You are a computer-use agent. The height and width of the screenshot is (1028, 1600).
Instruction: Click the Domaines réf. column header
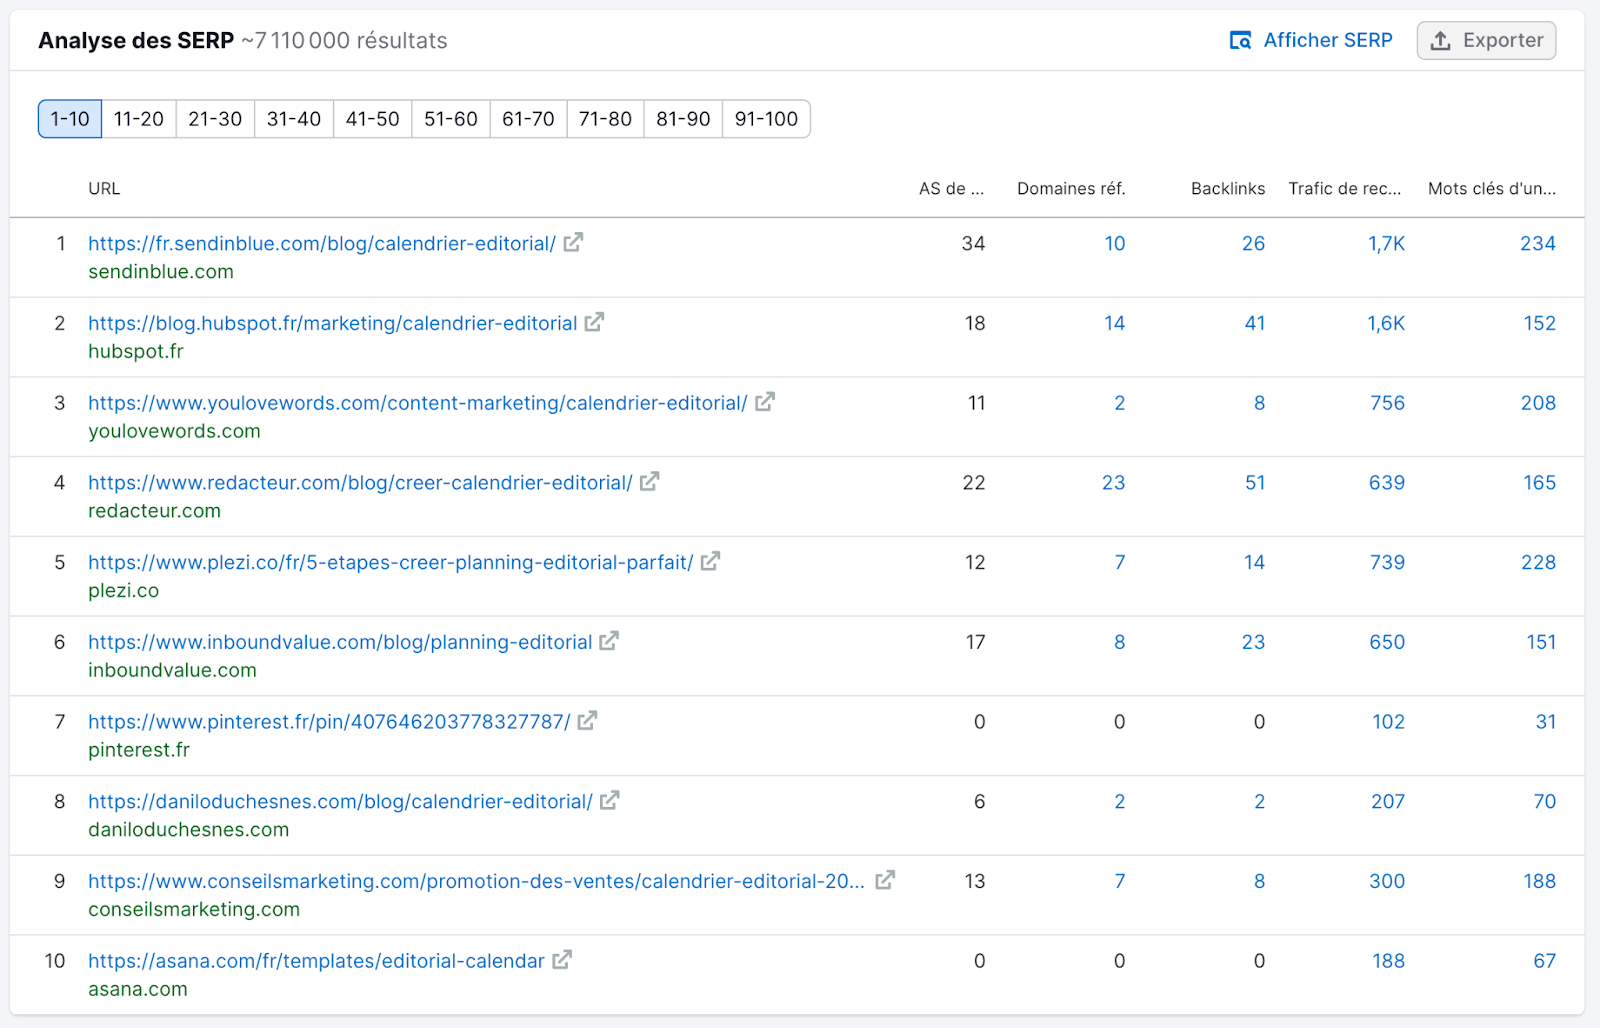pyautogui.click(x=1071, y=189)
